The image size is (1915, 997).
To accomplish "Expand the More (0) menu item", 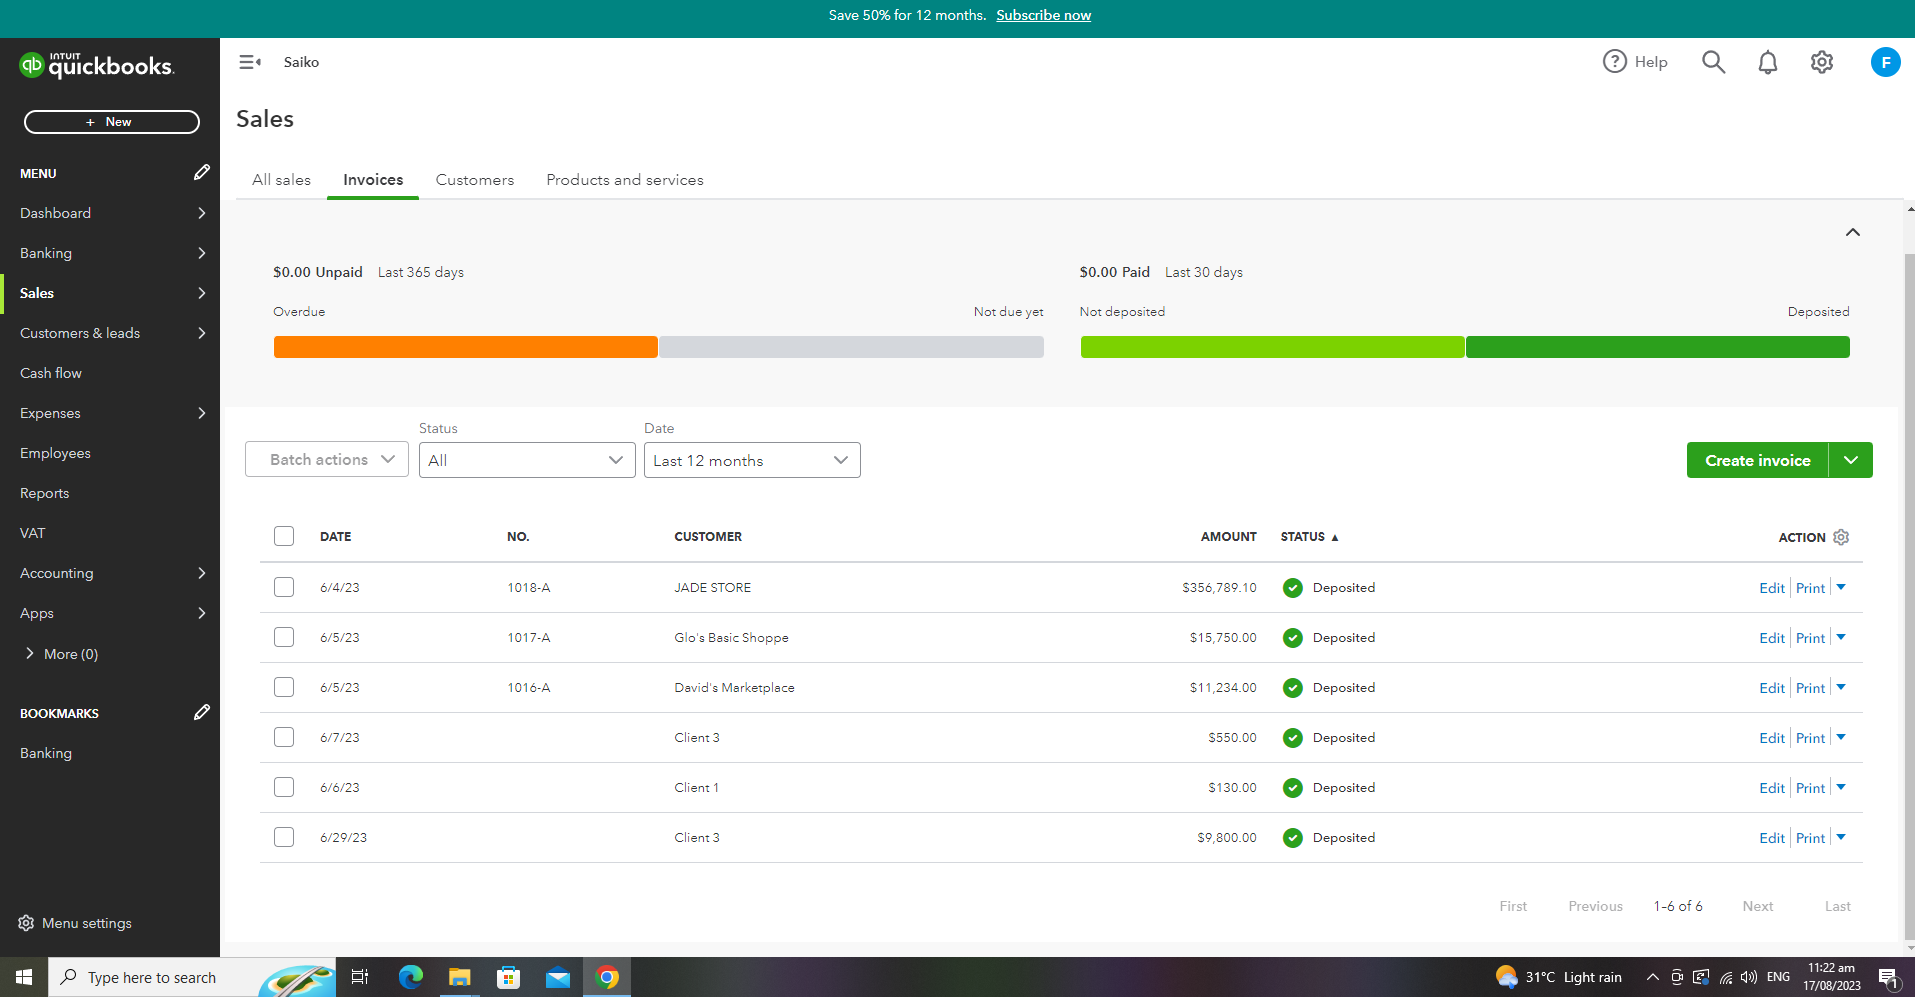I will click(61, 654).
